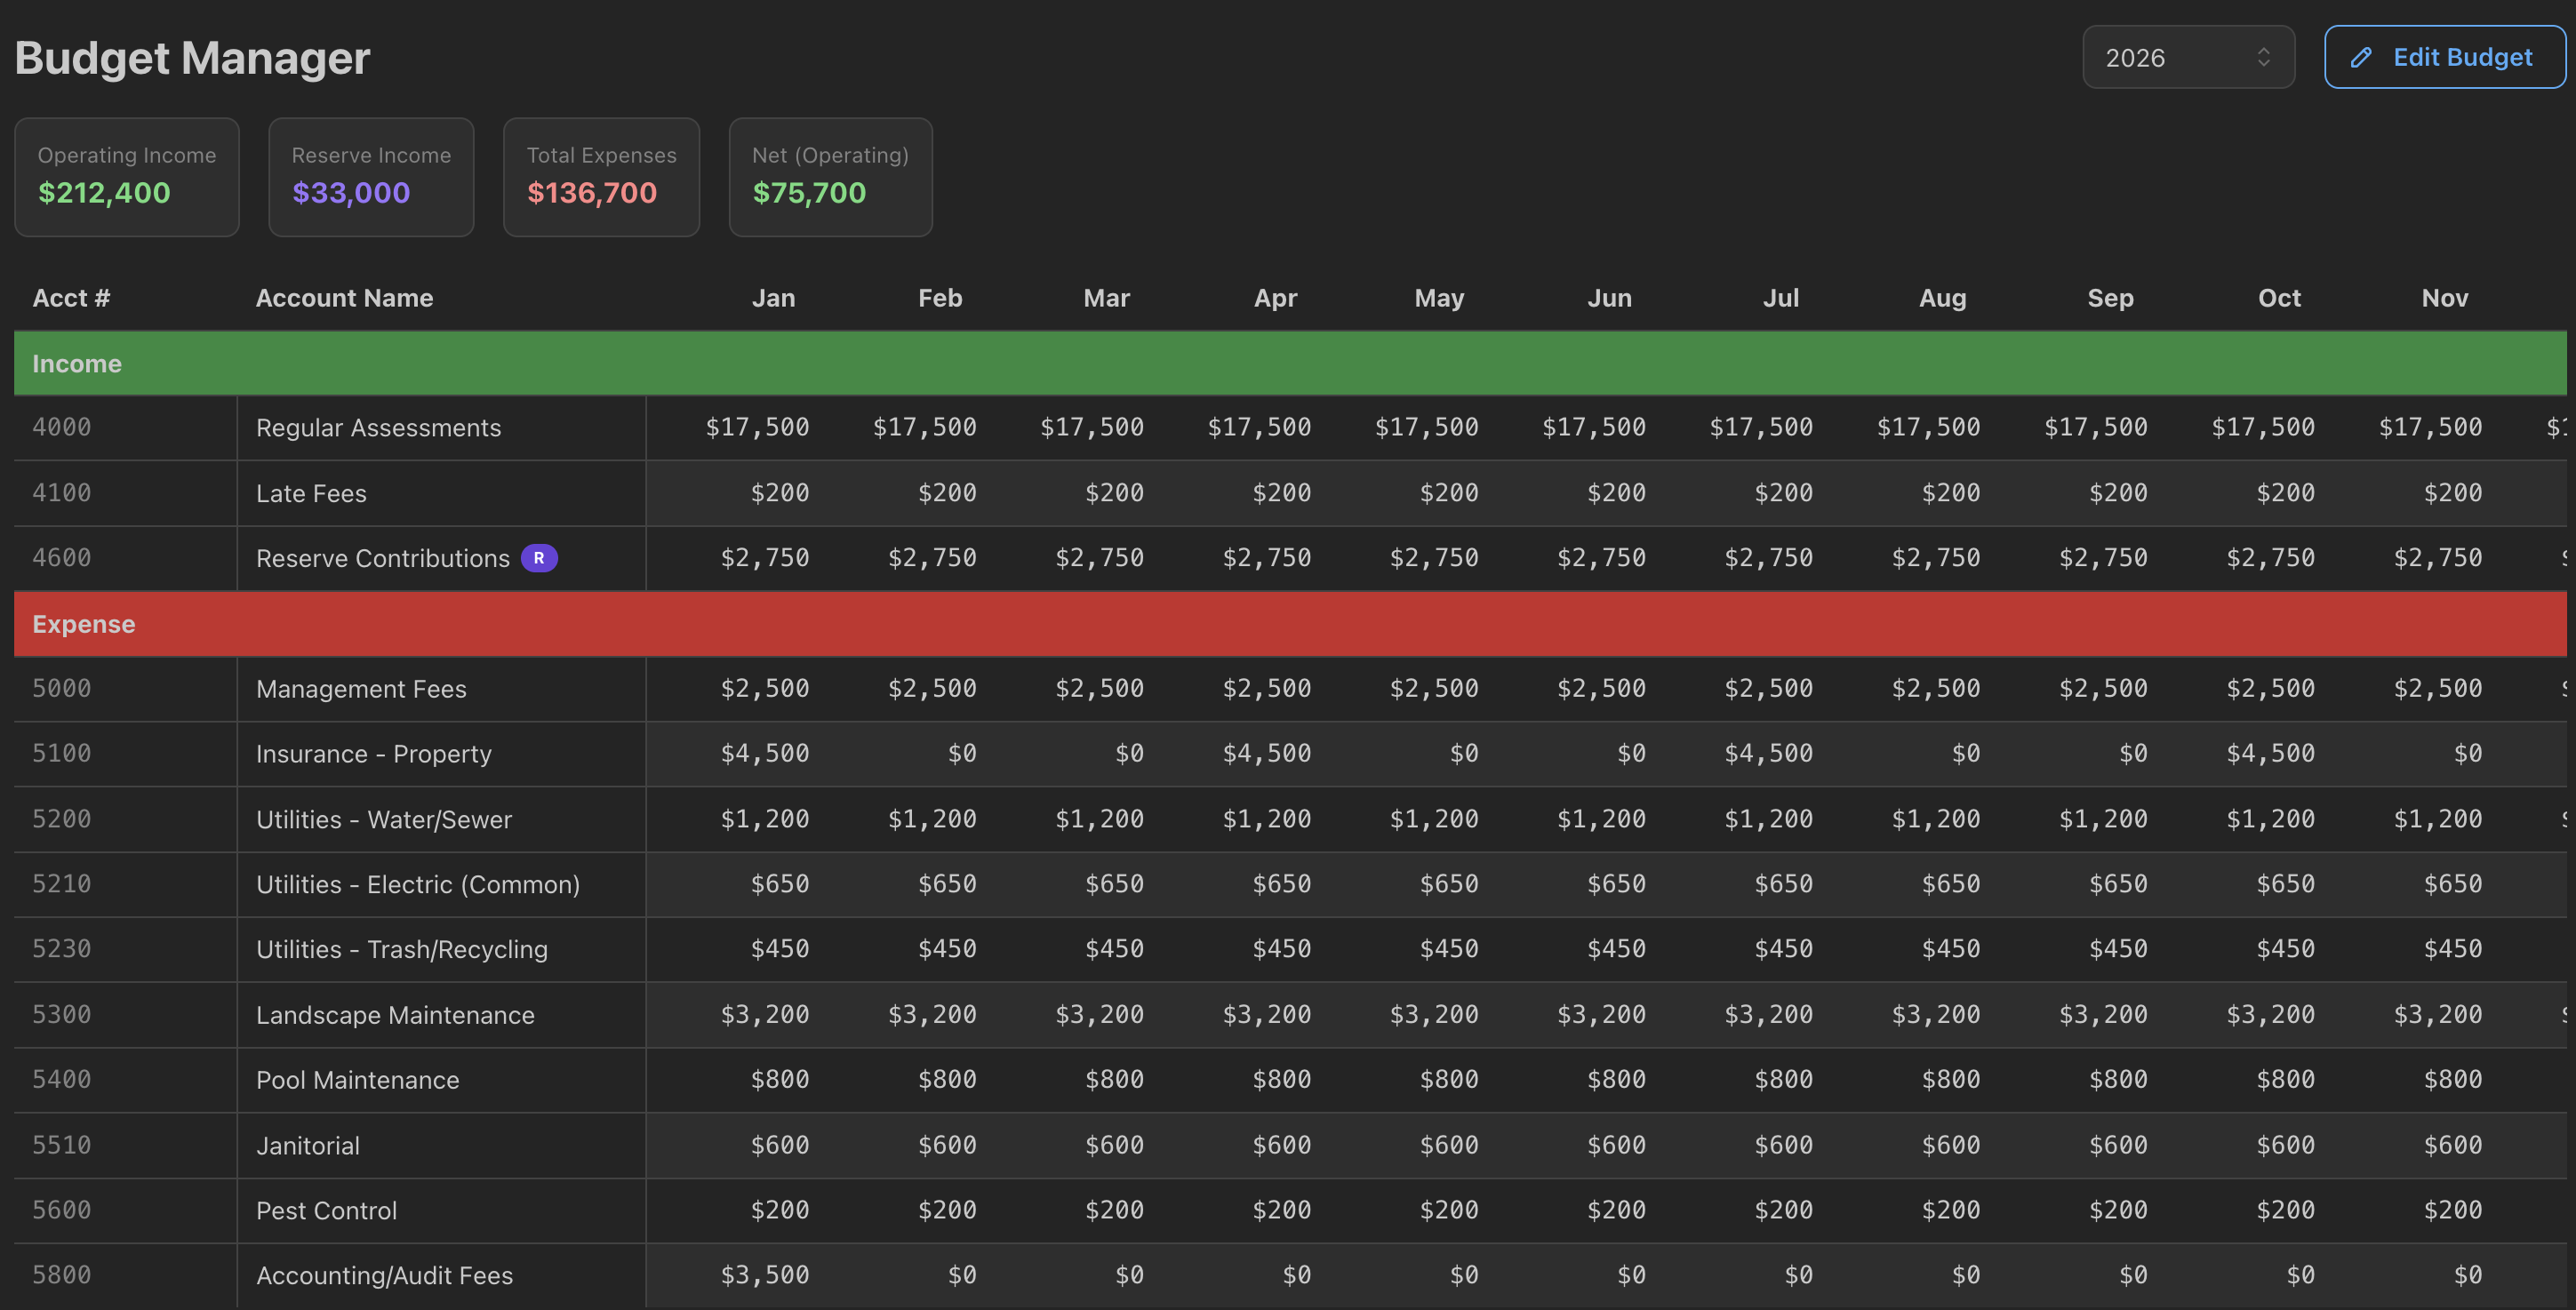The width and height of the screenshot is (2576, 1310).
Task: Click the Jan column header
Action: tap(773, 298)
